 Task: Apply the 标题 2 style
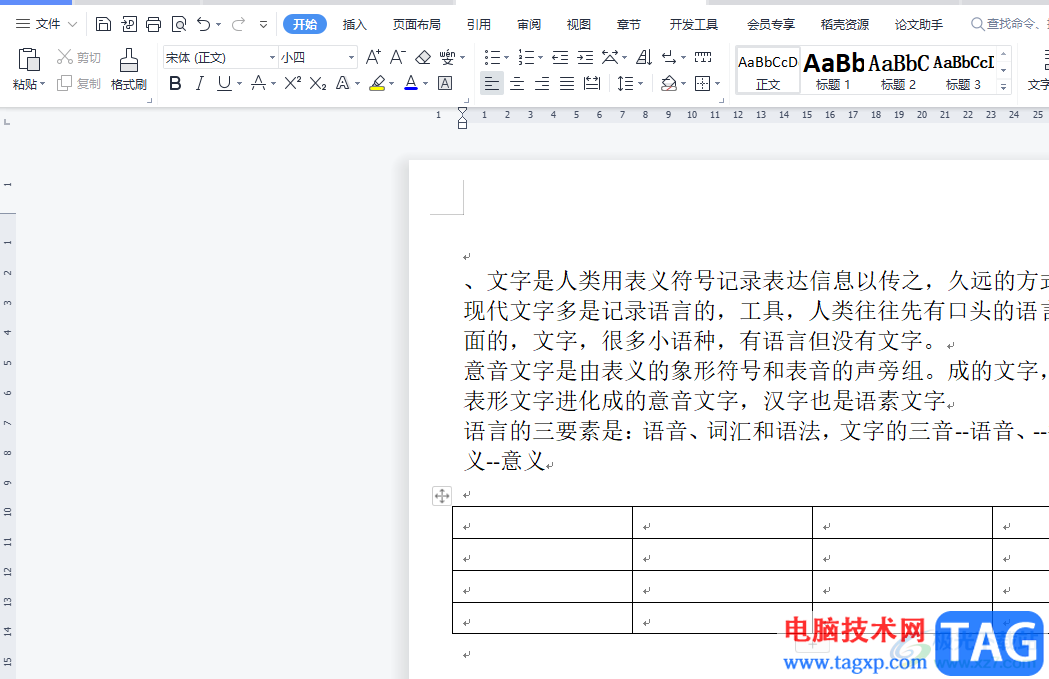tap(898, 70)
